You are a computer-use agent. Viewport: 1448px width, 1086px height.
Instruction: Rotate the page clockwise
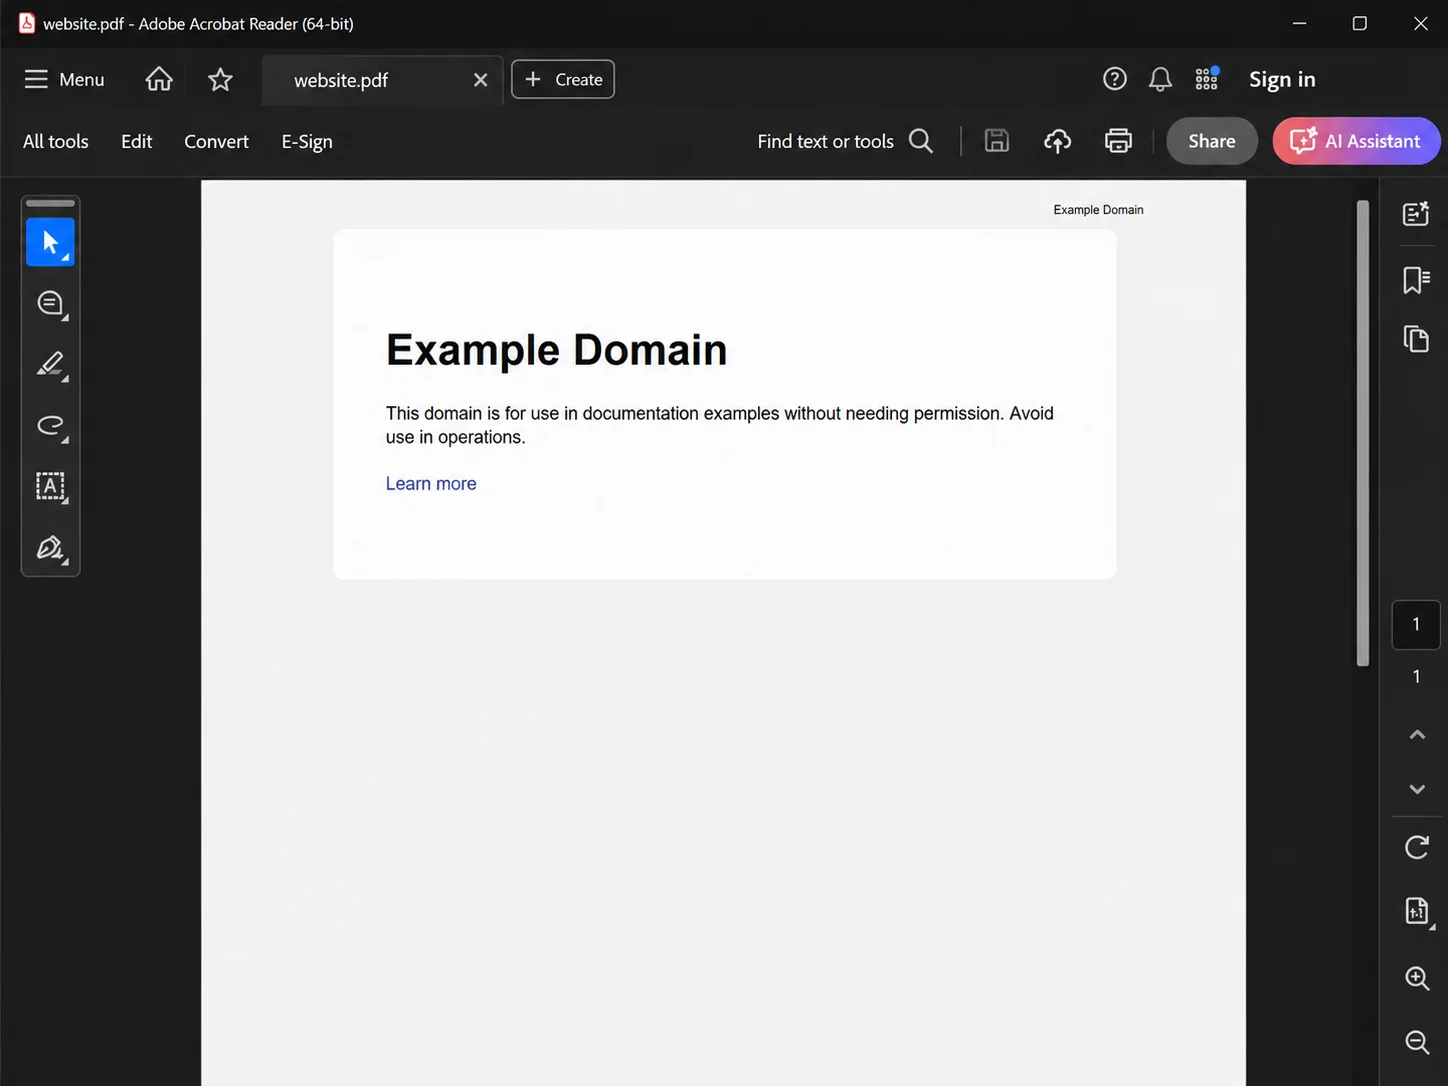1417,847
